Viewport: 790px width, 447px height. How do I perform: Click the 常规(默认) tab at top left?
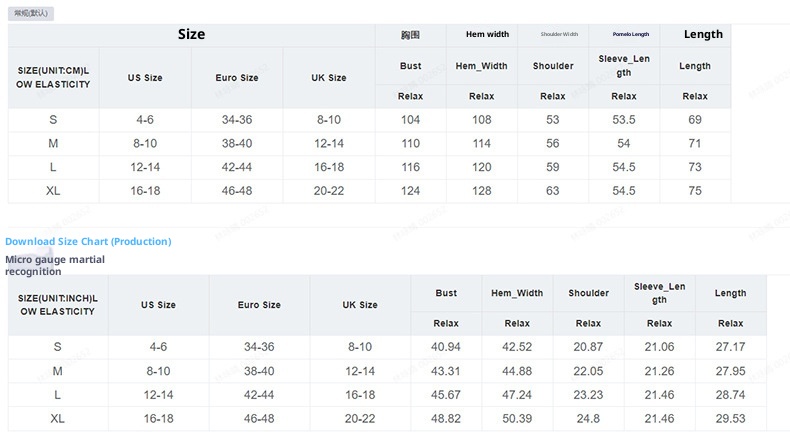click(27, 12)
